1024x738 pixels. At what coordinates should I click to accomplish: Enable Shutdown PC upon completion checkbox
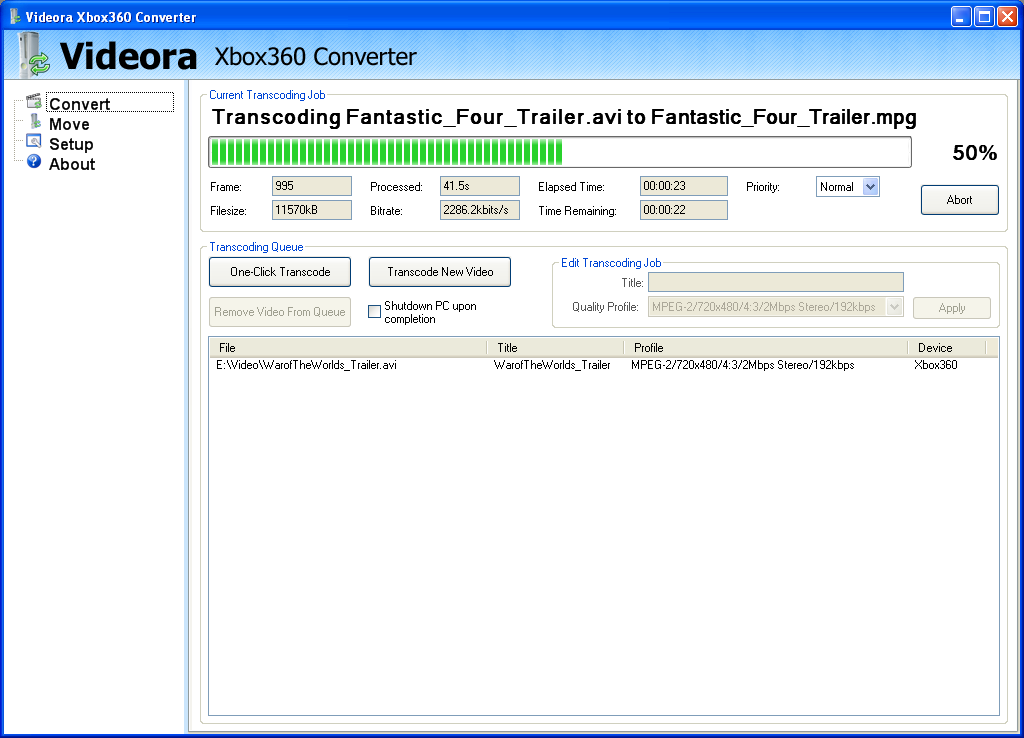[x=375, y=312]
